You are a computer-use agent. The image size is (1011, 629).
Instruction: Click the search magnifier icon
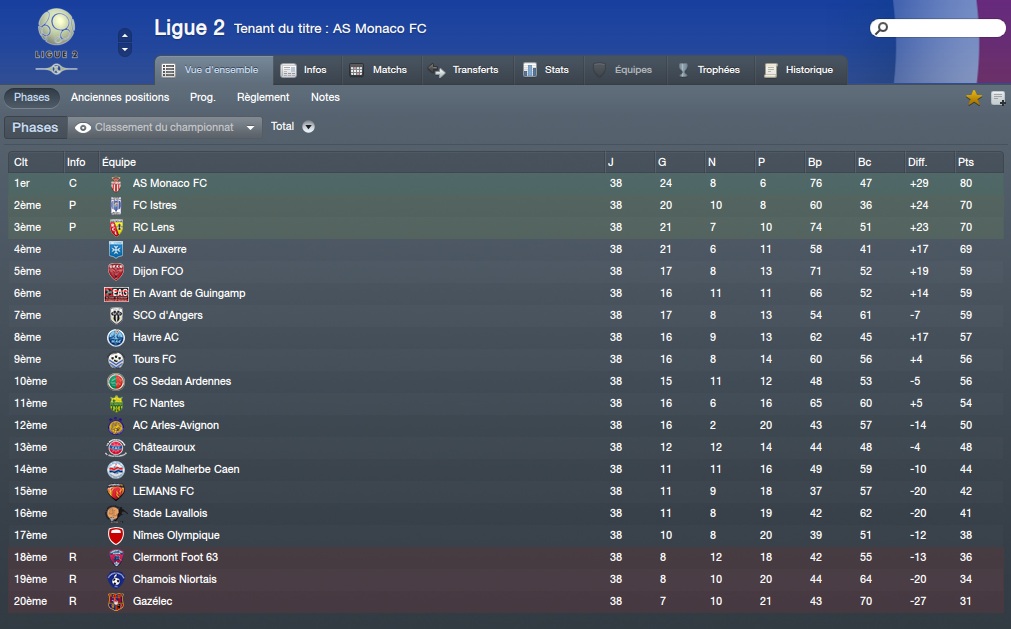pyautogui.click(x=881, y=28)
